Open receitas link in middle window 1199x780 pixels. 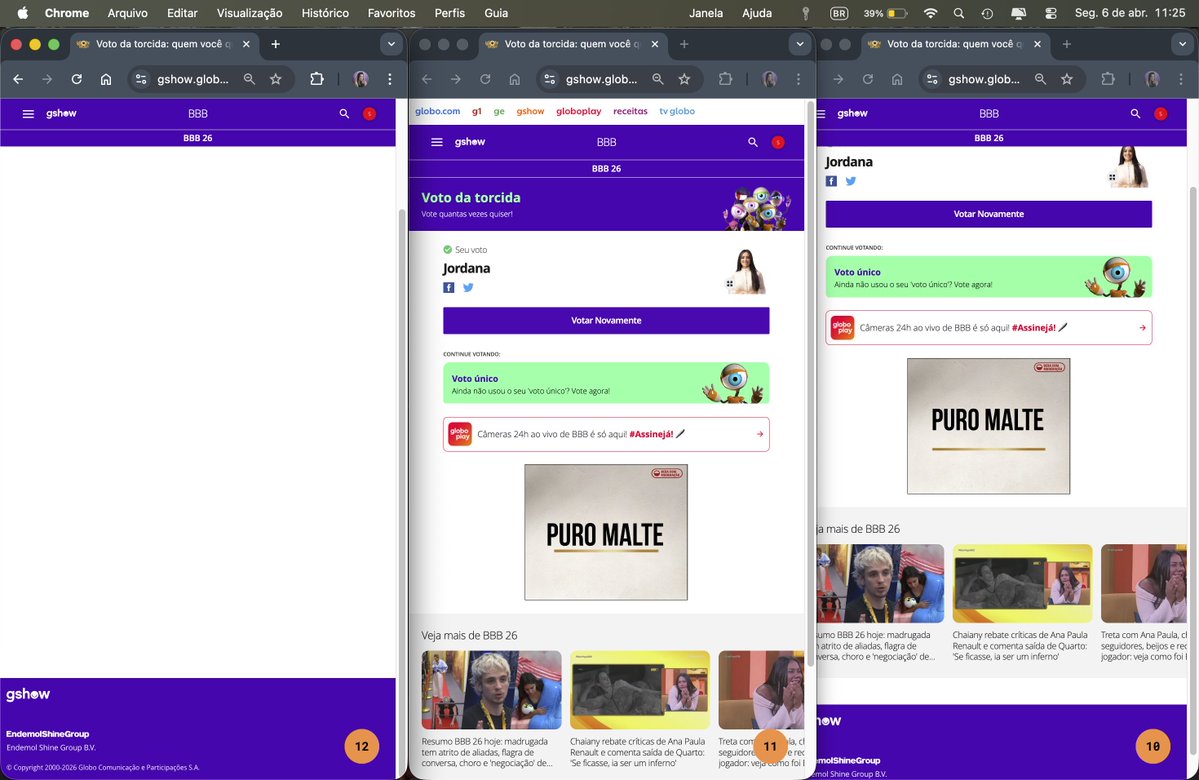630,112
